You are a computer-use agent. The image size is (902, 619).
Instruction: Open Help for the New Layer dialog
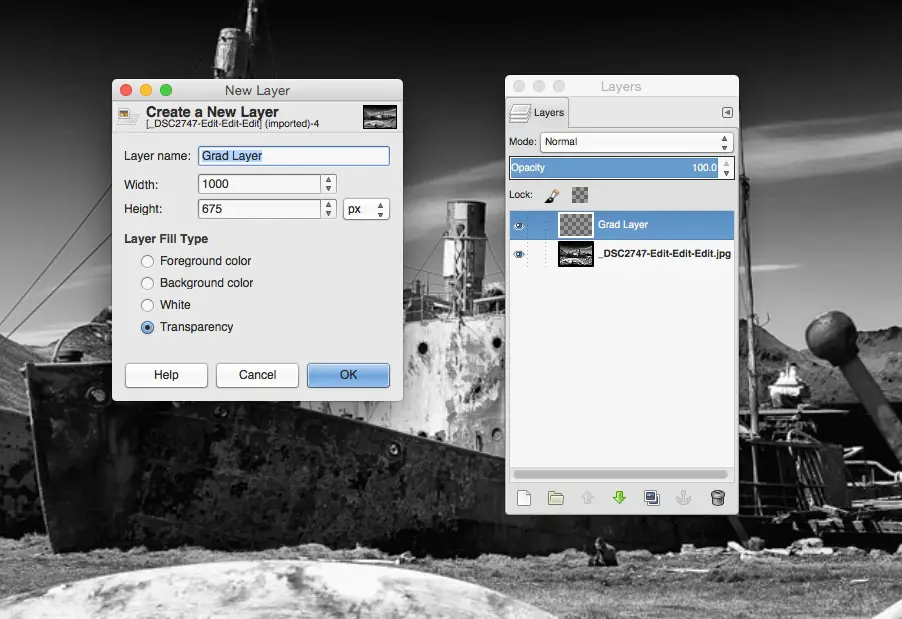(166, 375)
